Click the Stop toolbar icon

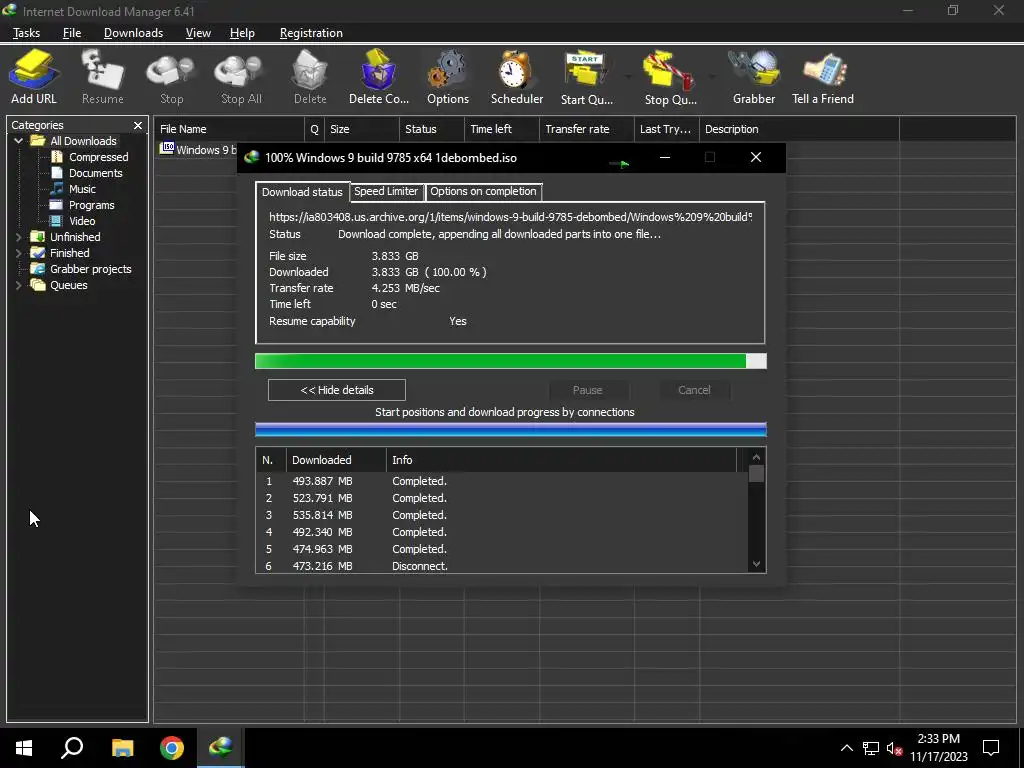(171, 77)
